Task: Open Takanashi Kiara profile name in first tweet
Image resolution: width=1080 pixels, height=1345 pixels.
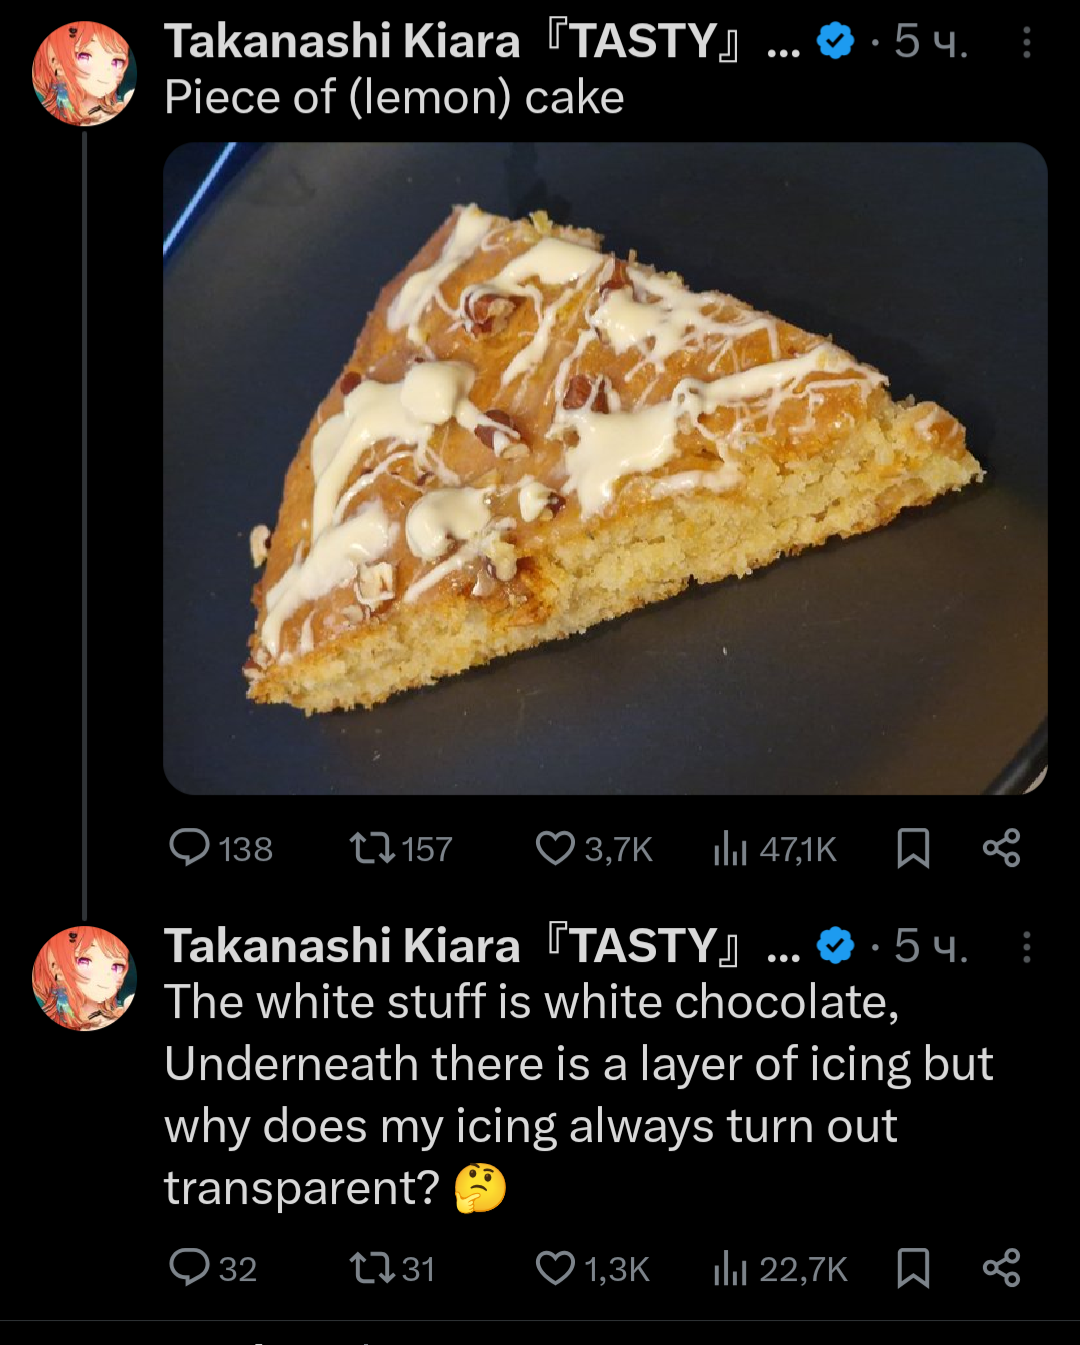Action: [342, 42]
